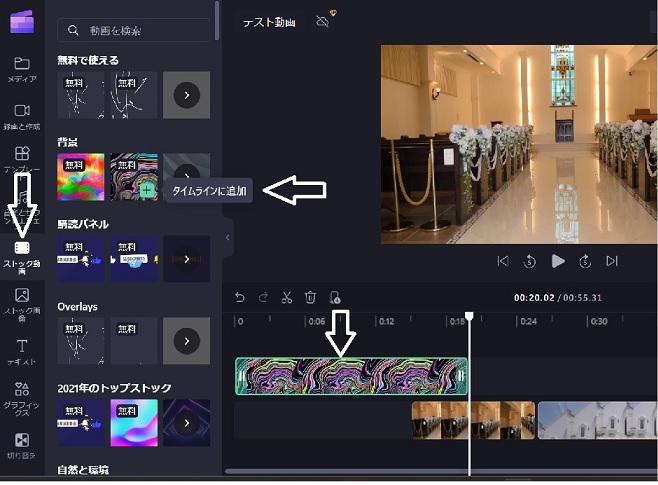Click the sidebar panel vertical scrollbar

tap(217, 20)
